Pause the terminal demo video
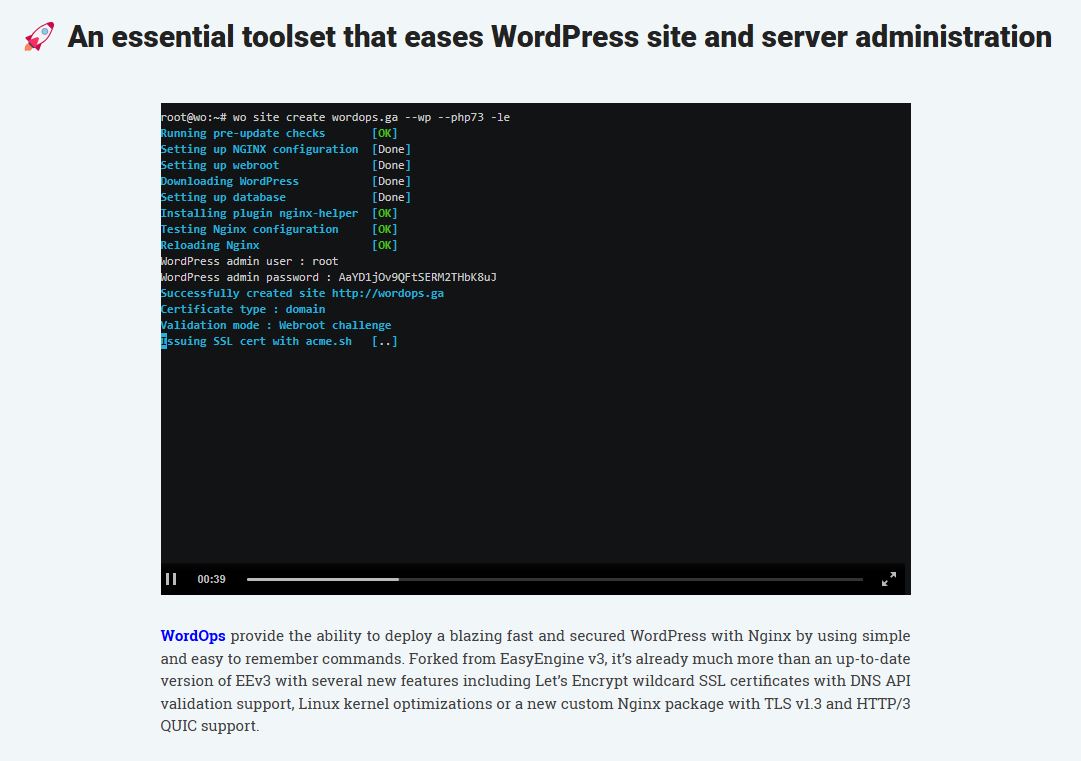Screen dimensions: 1081x761 pos(171,579)
